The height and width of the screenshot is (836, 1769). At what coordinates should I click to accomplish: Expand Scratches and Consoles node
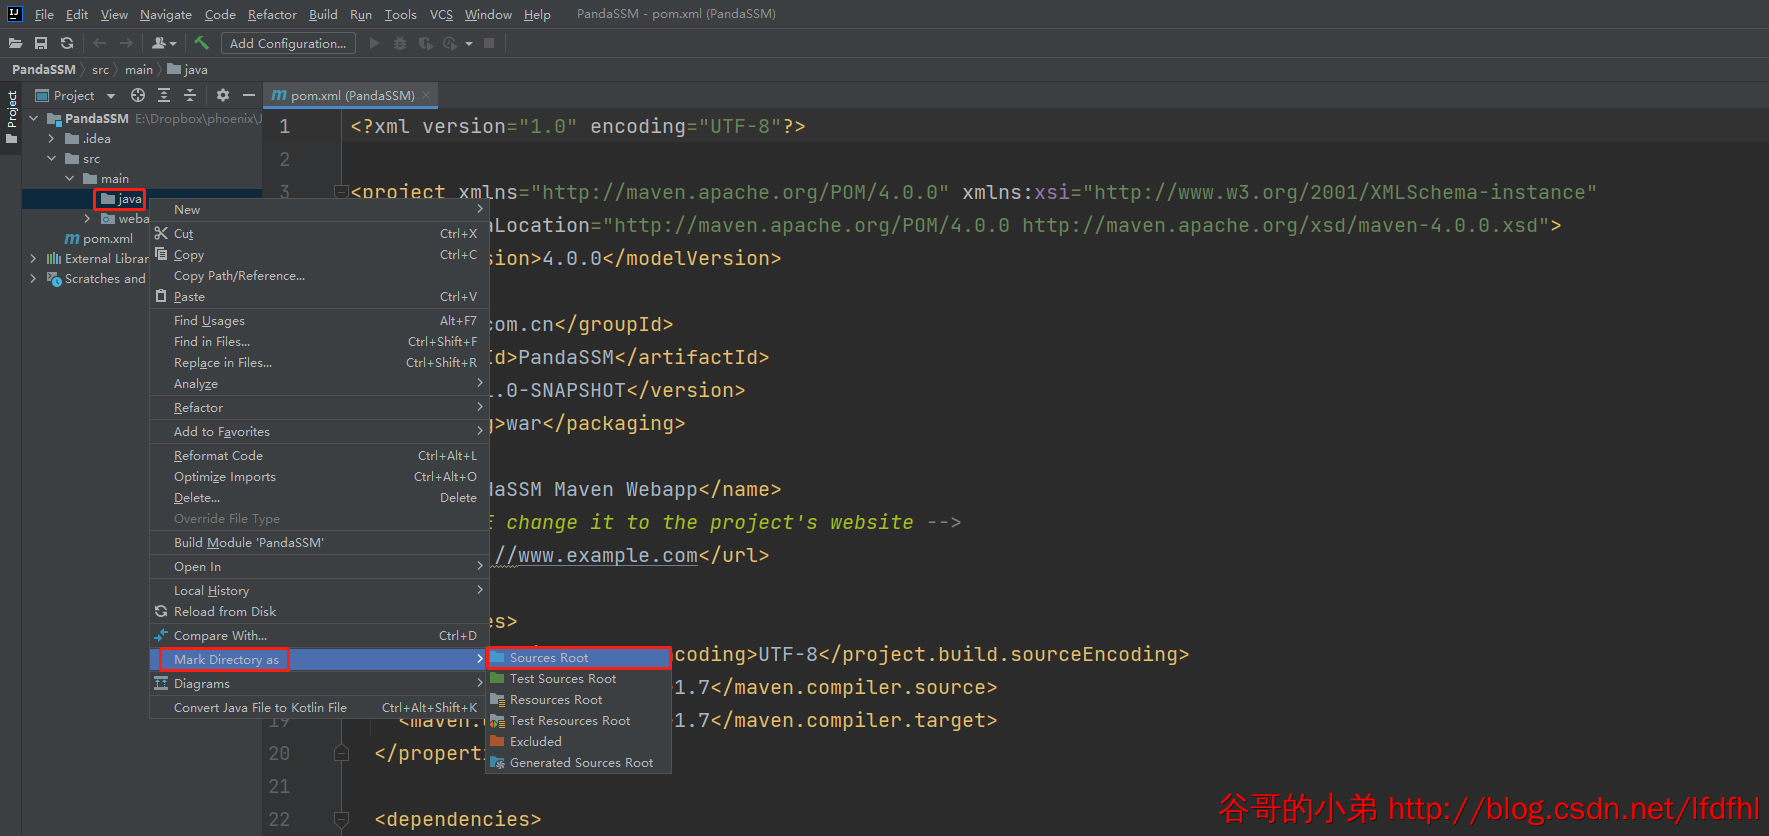click(34, 278)
